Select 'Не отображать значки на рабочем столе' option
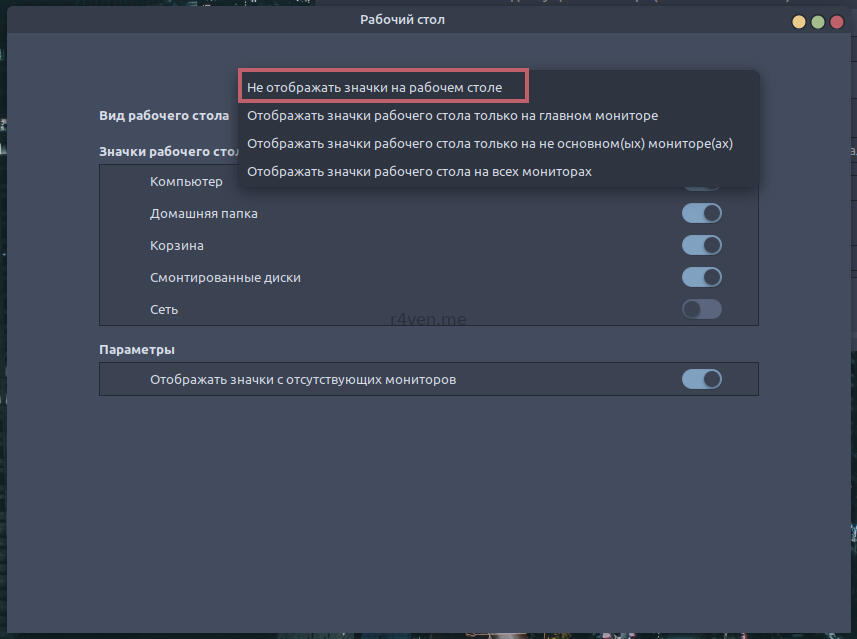The height and width of the screenshot is (639, 857). (375, 88)
